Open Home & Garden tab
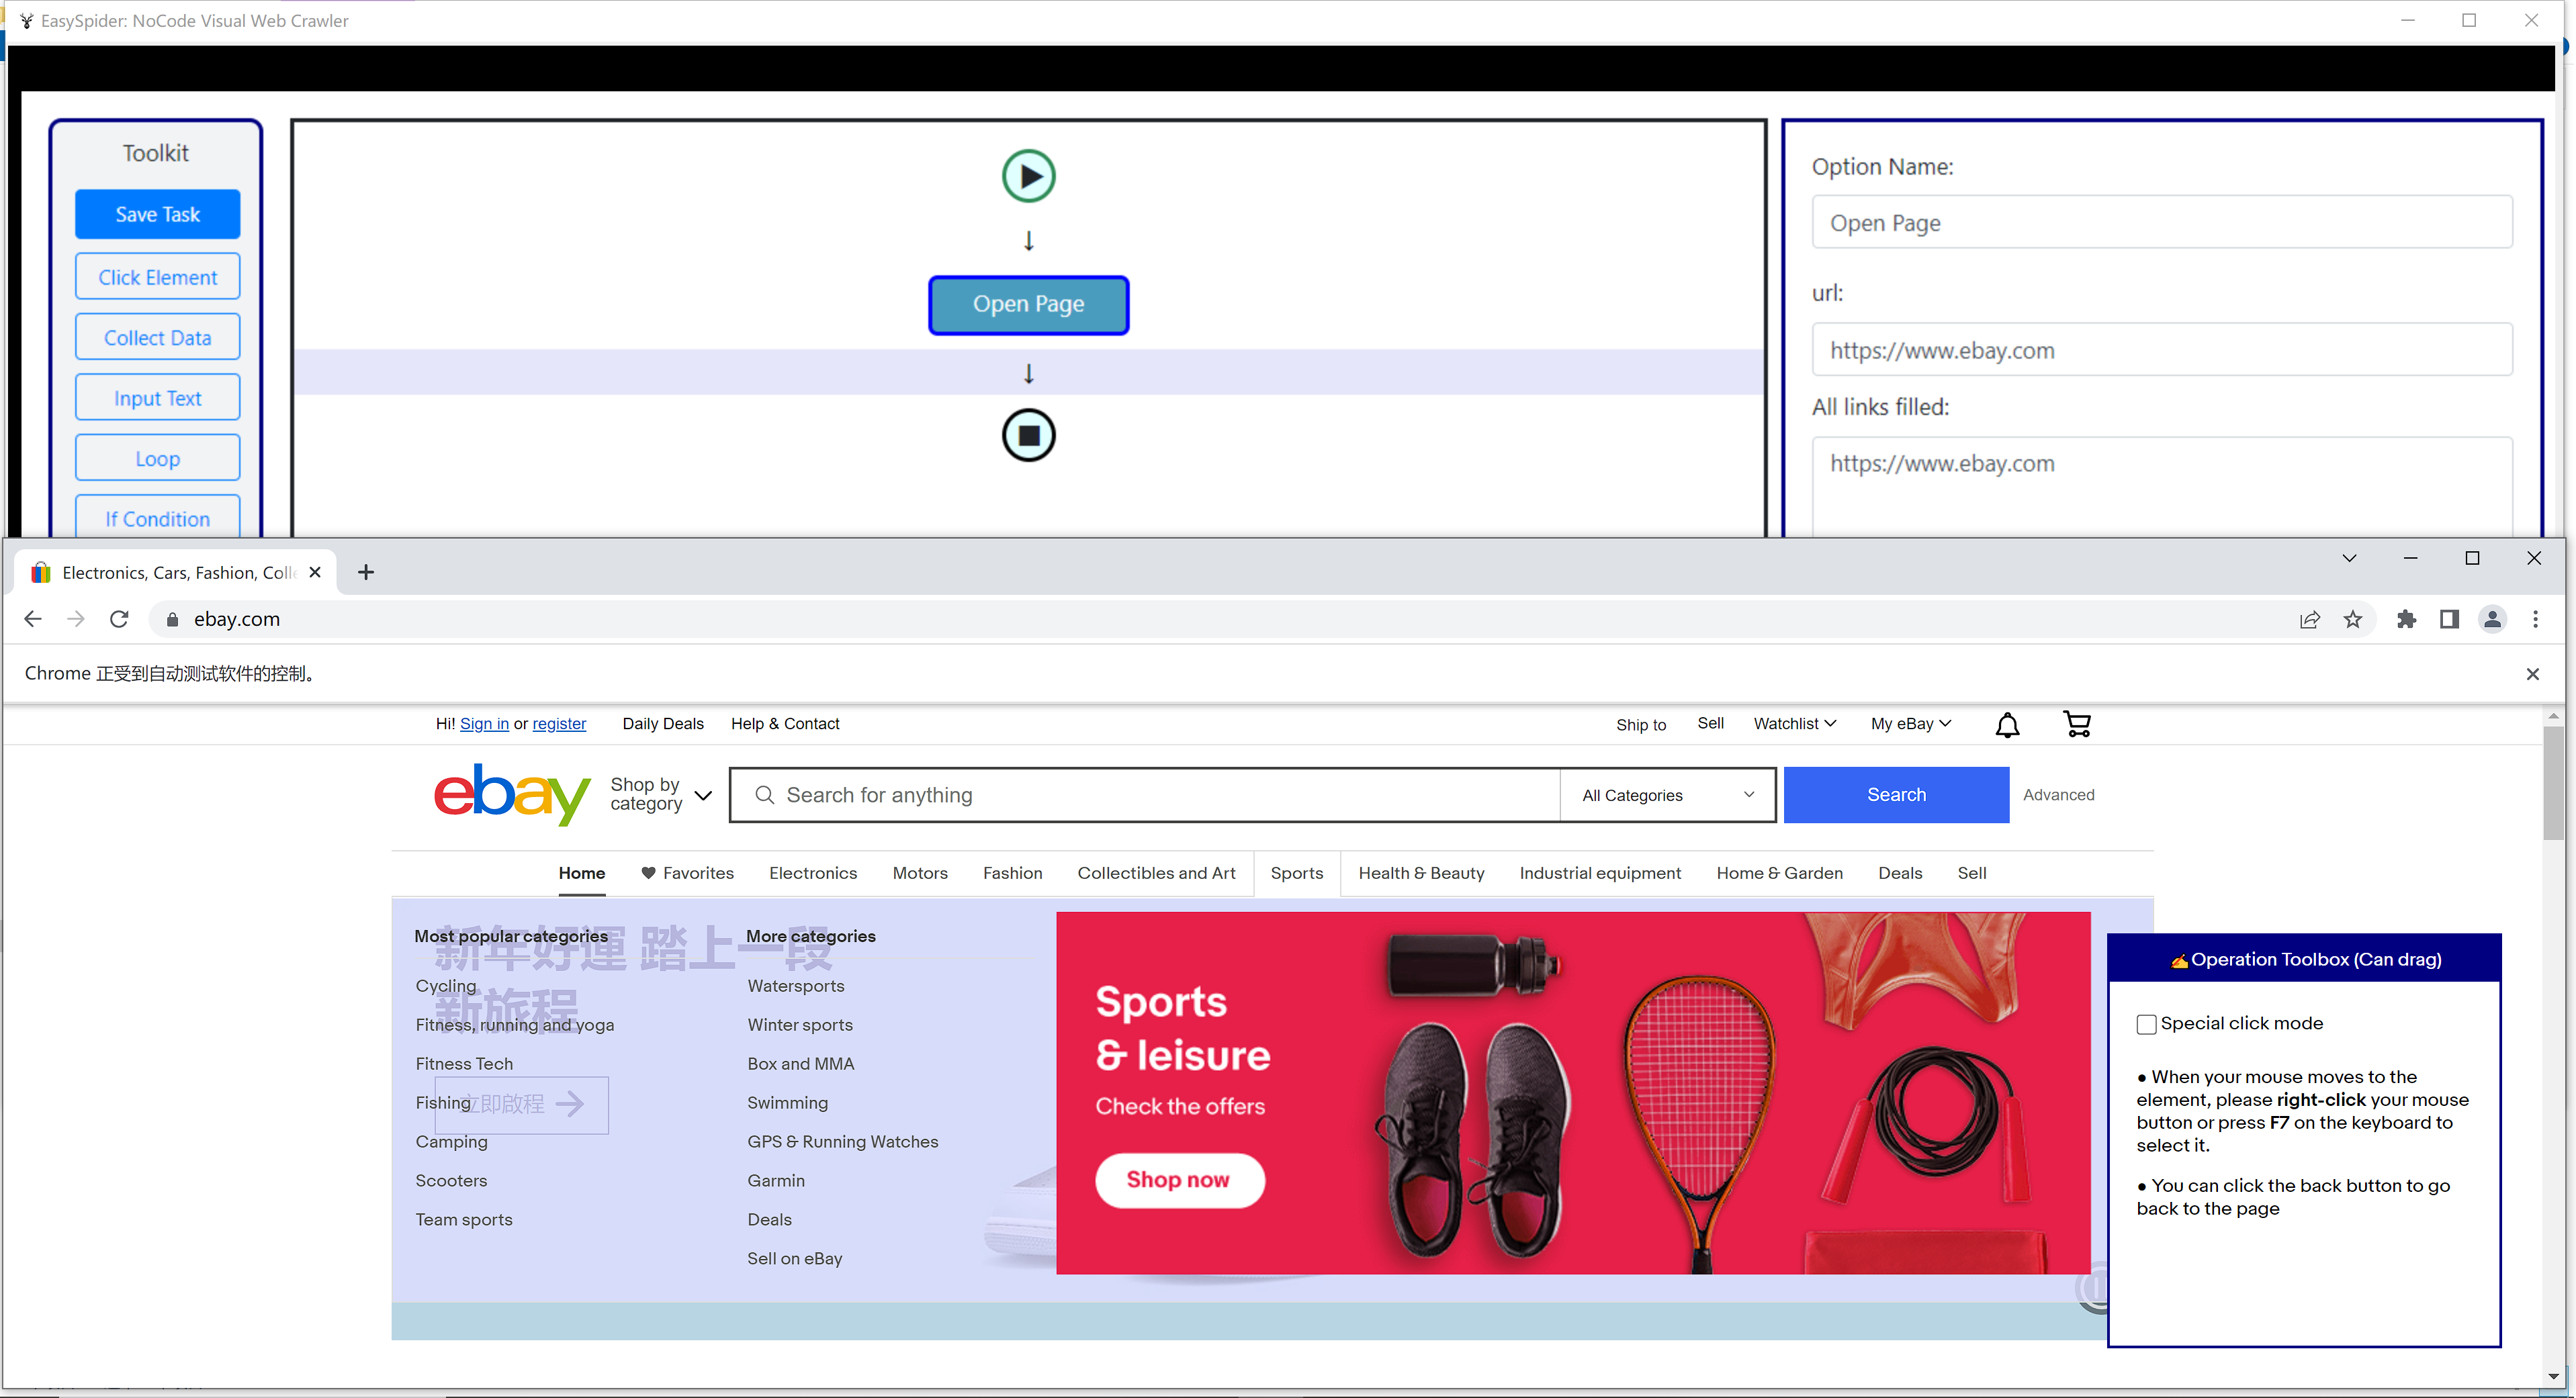 pos(1779,873)
